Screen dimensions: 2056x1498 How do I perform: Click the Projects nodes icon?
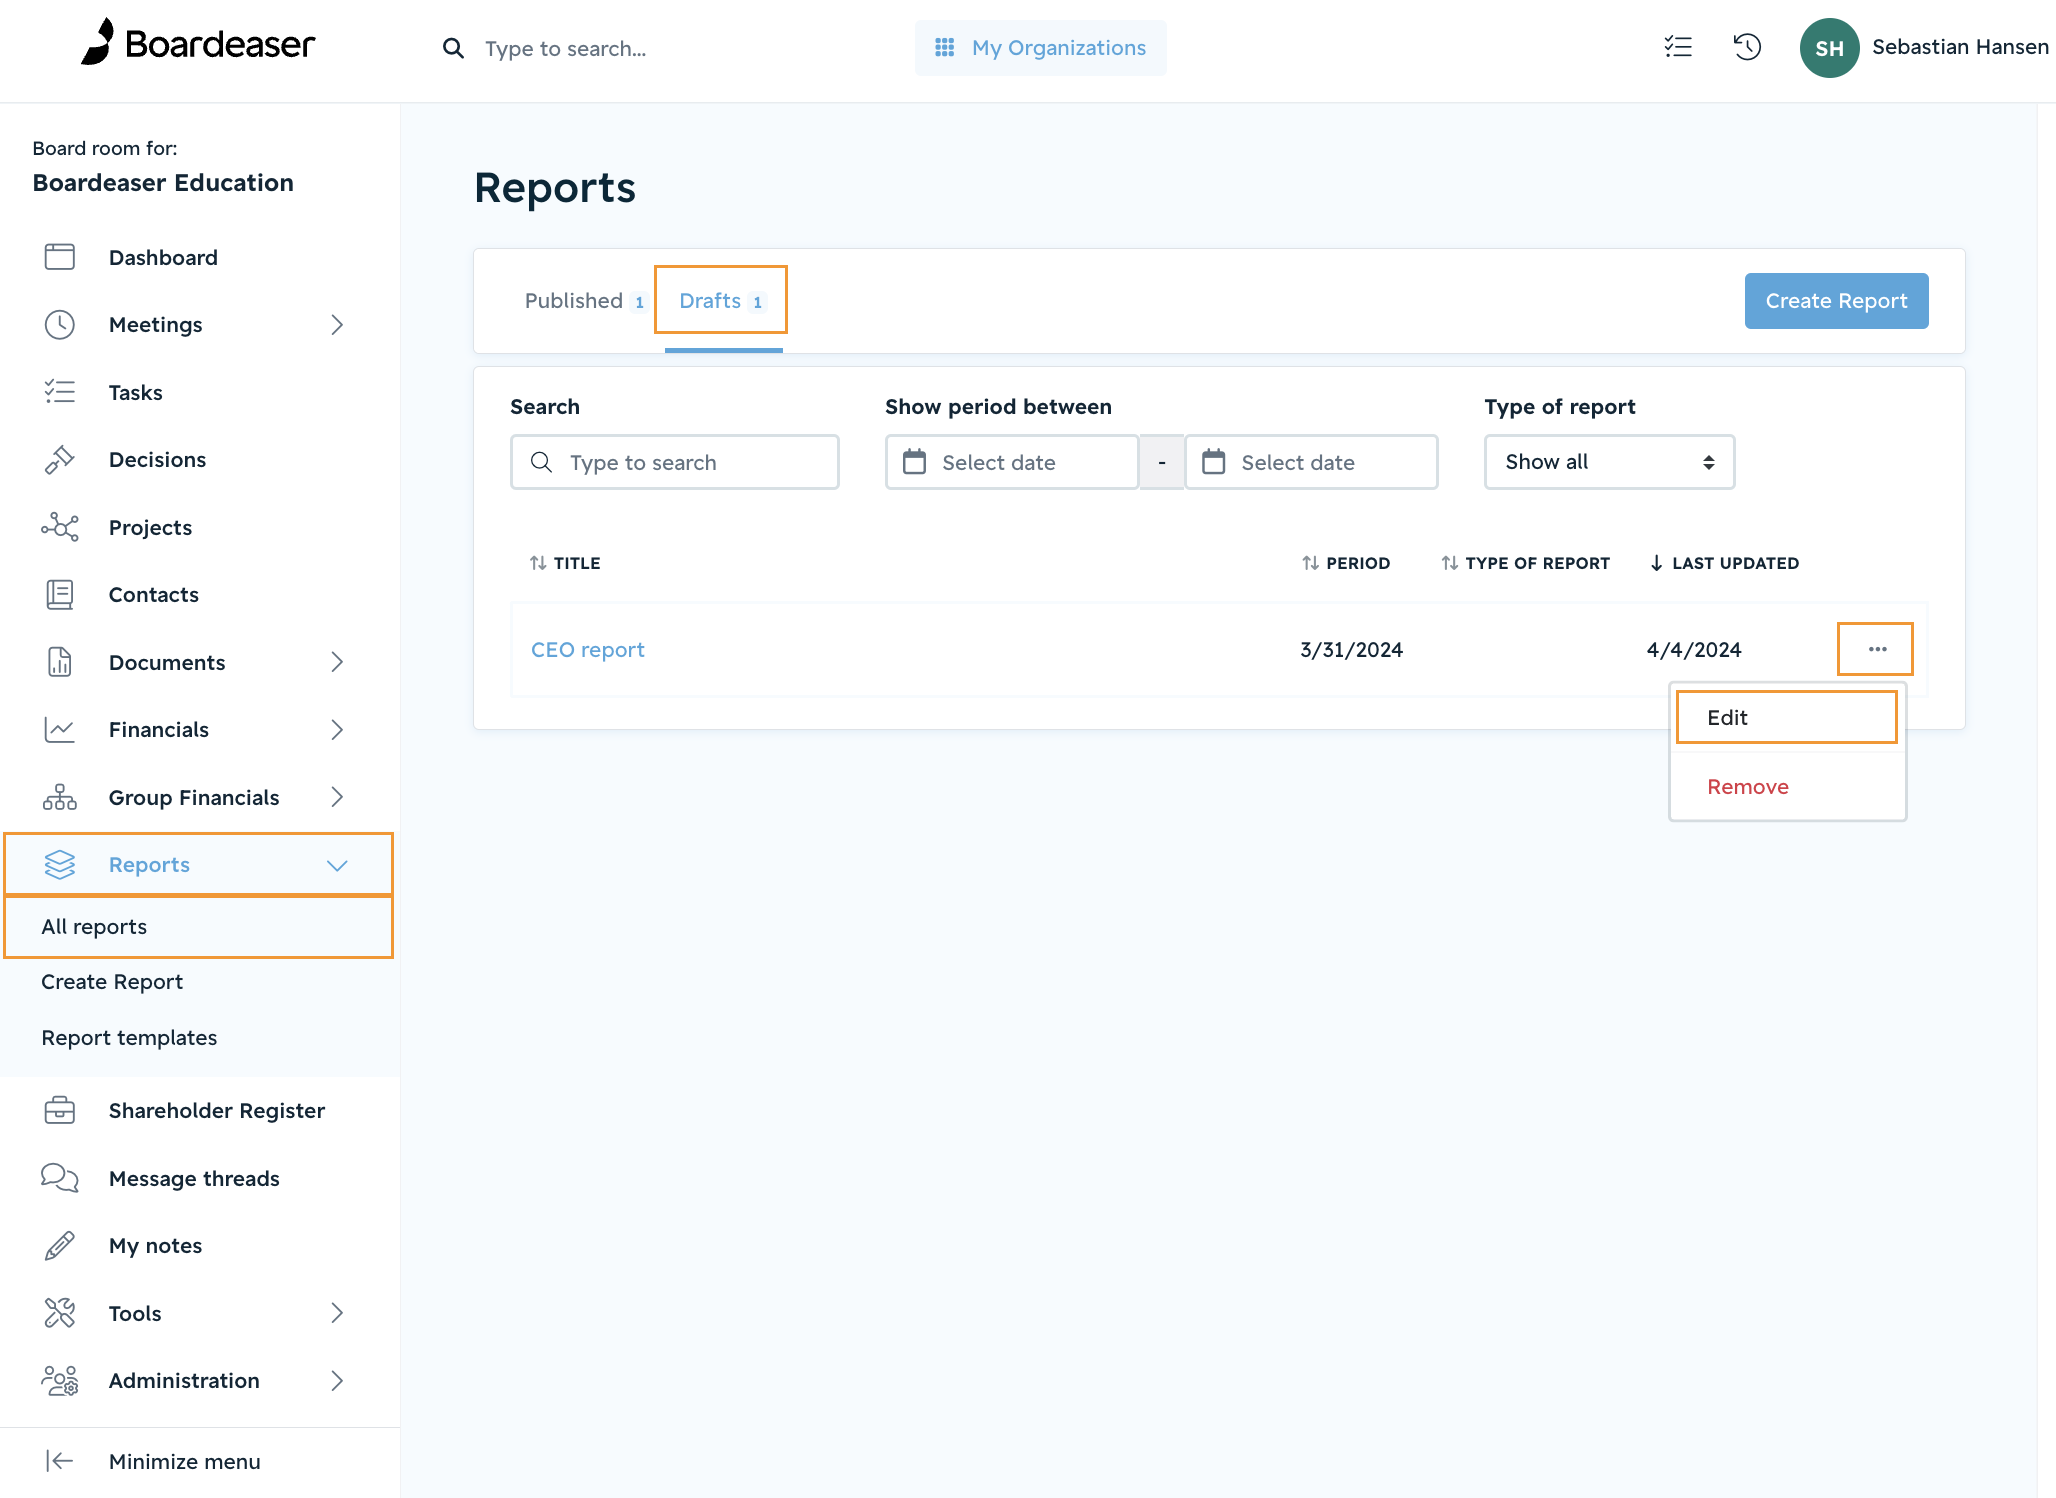pyautogui.click(x=60, y=527)
